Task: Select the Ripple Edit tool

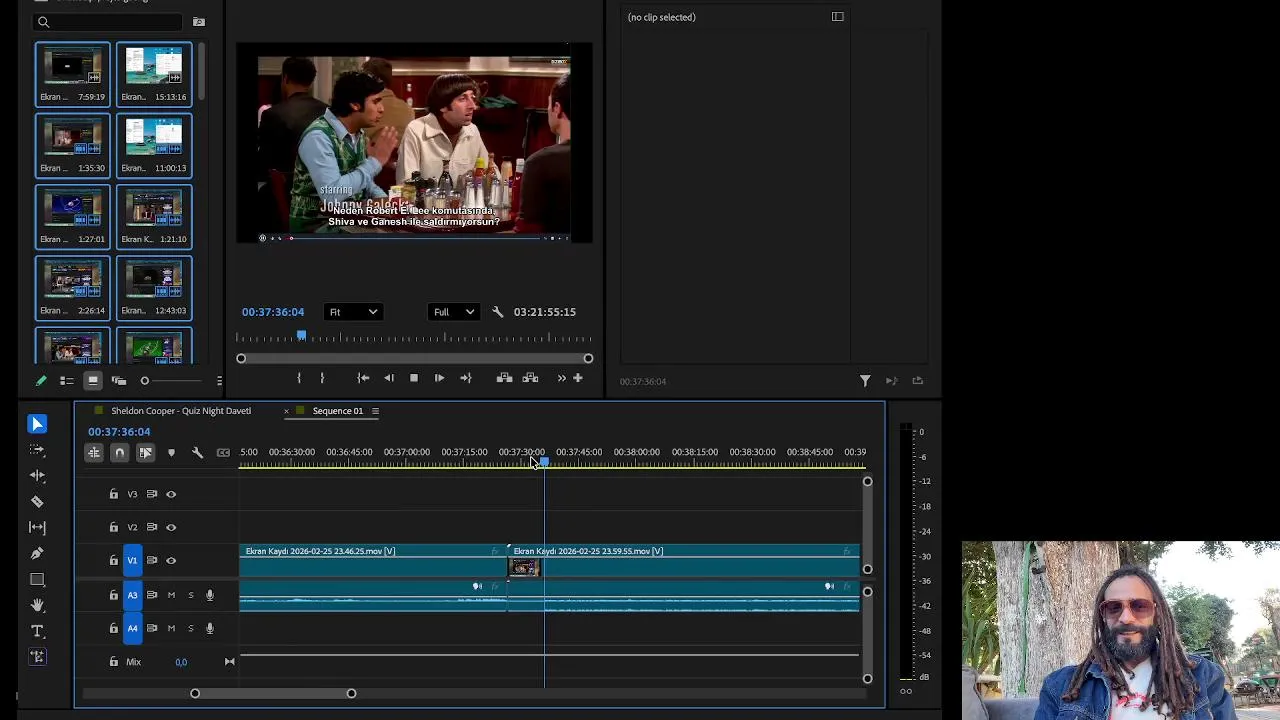Action: coord(37,476)
